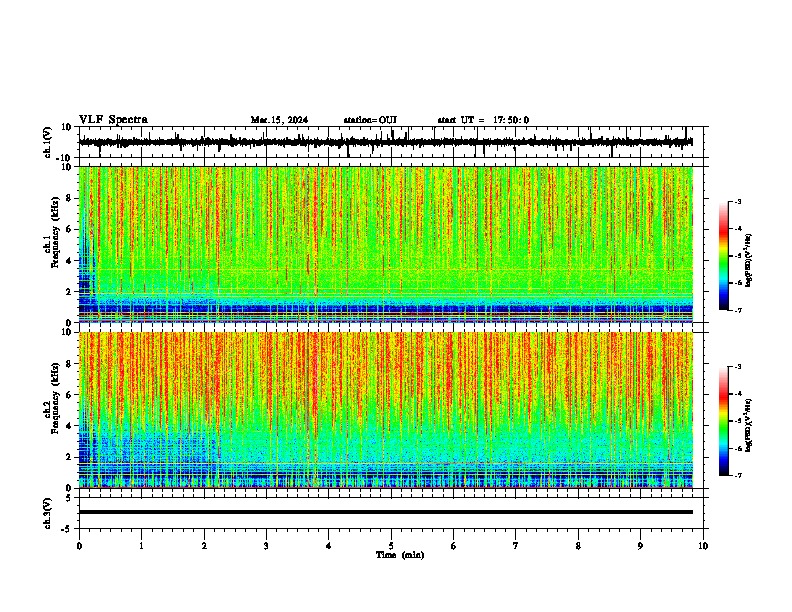Click the "VLF Spectra" plot title
792x612 pixels.
(x=113, y=120)
